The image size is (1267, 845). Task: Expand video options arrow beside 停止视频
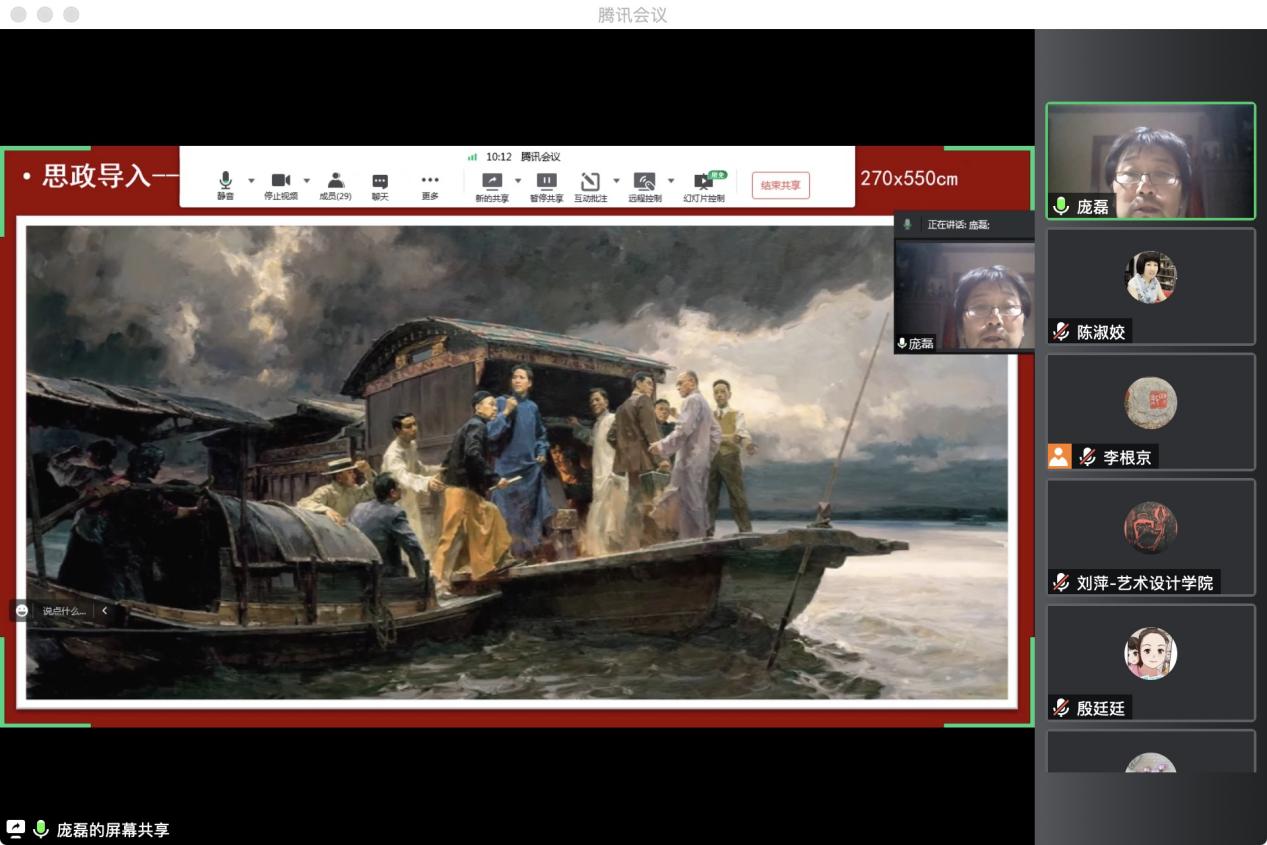[307, 181]
